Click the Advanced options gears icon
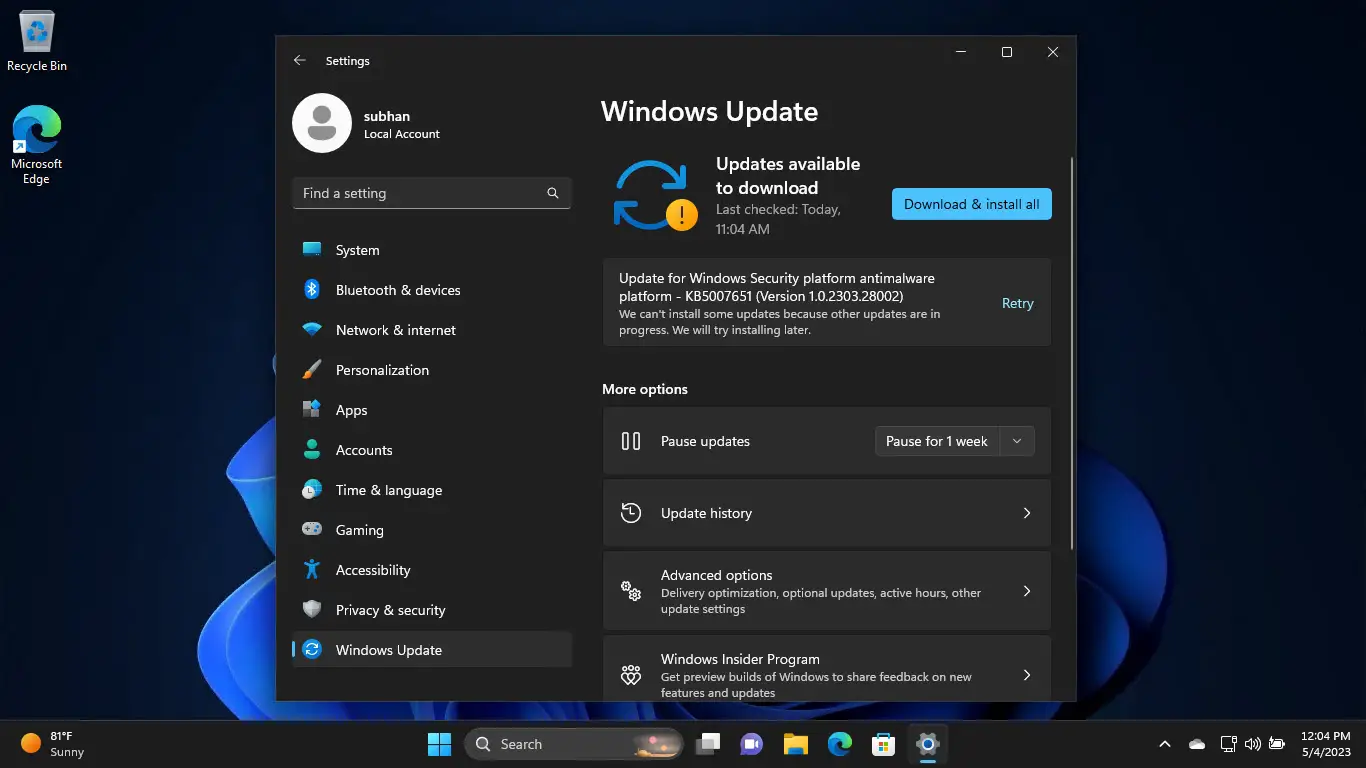Image resolution: width=1366 pixels, height=768 pixels. pos(631,591)
